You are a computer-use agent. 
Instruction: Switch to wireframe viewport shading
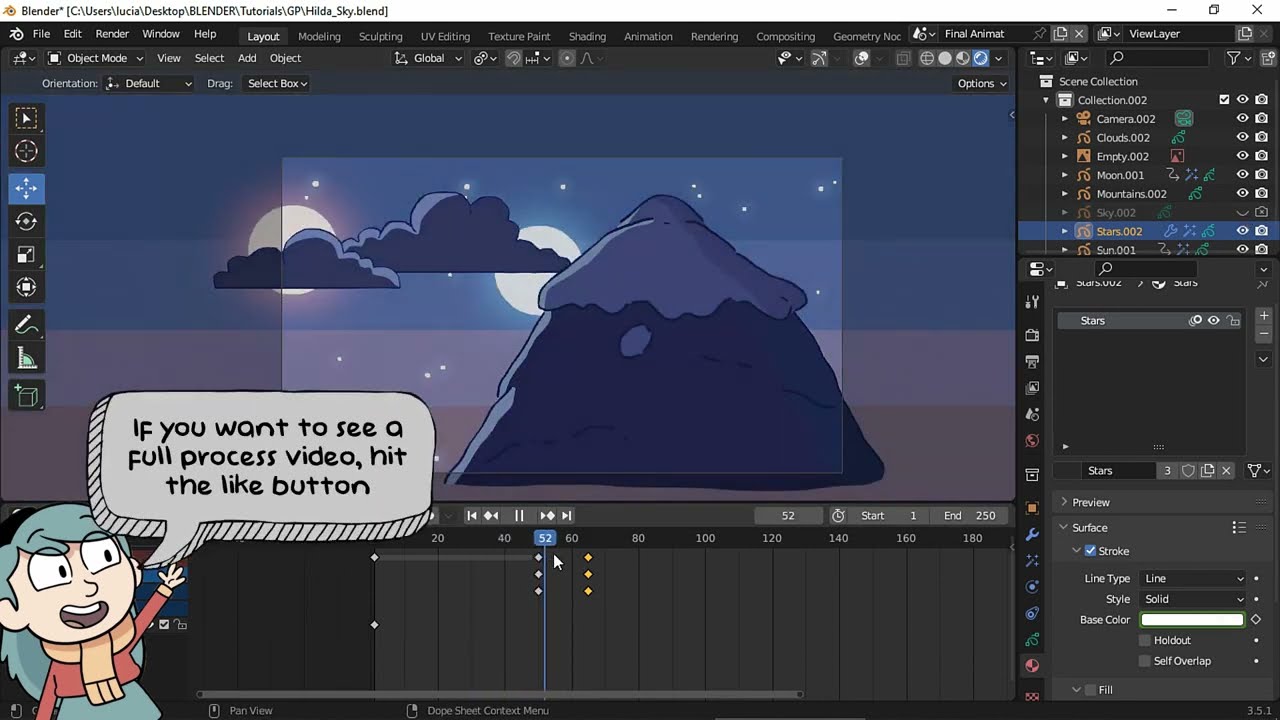pyautogui.click(x=927, y=58)
